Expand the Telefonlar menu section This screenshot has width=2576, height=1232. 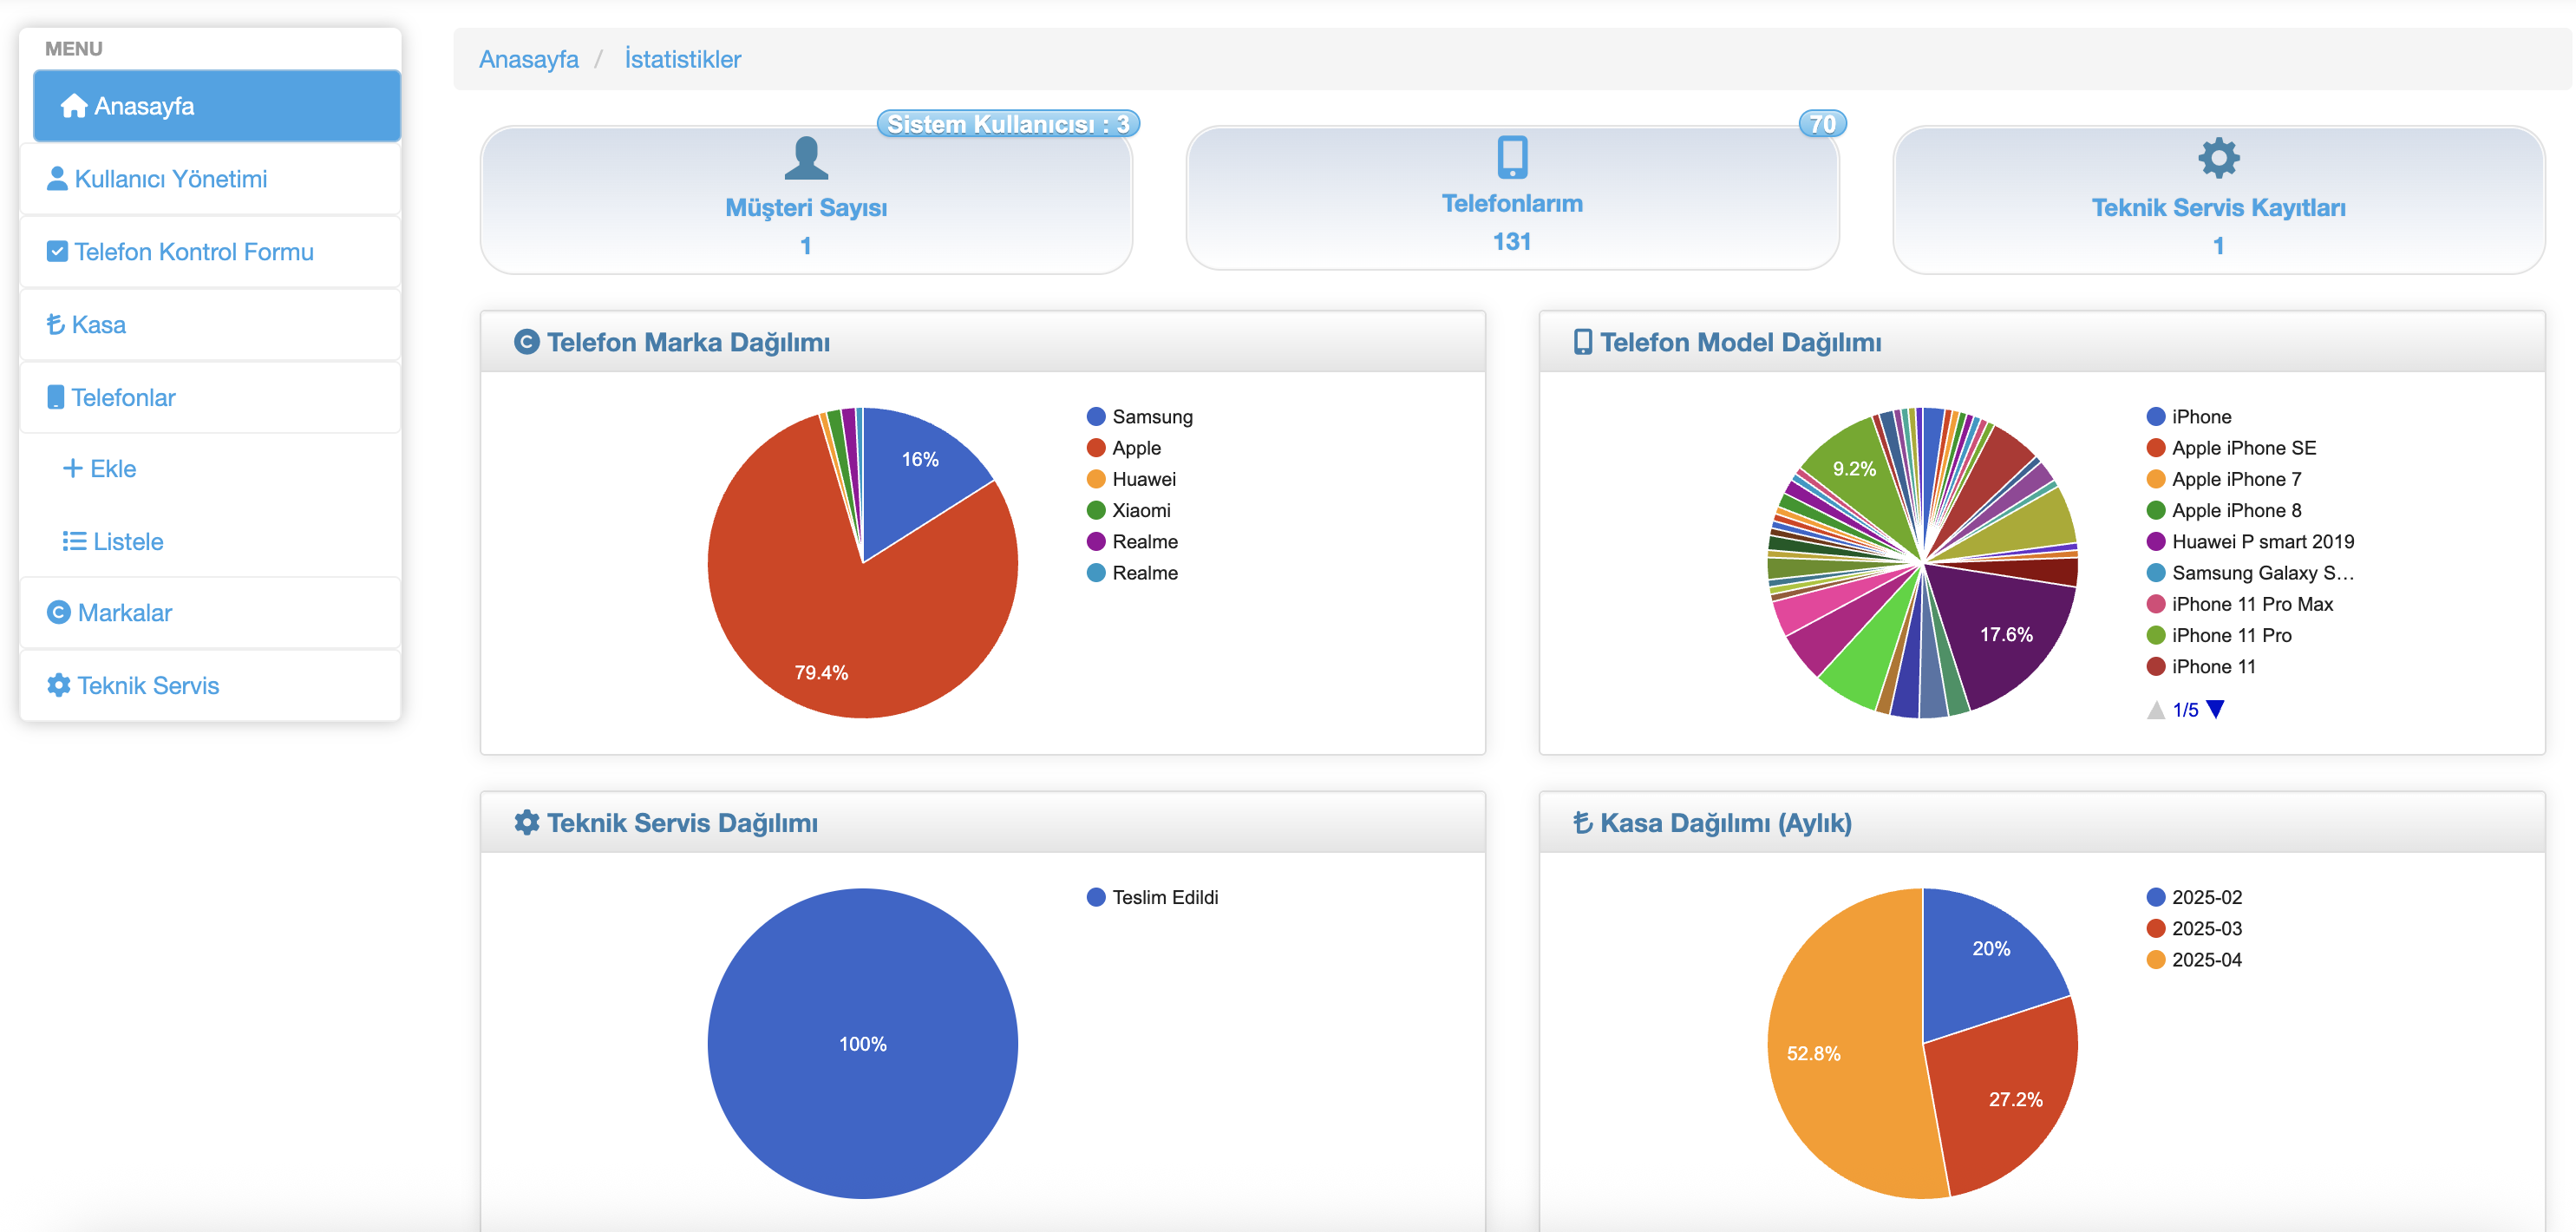tap(123, 397)
